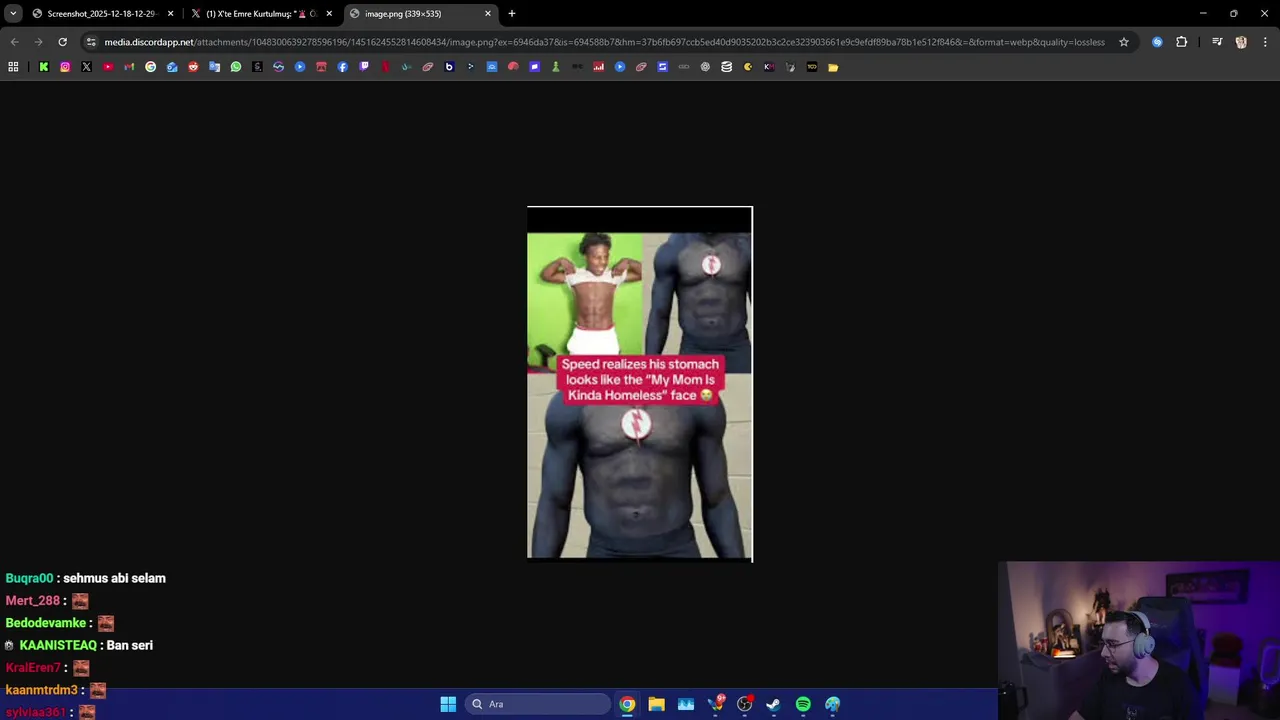Open the Google bookmark icon
1280x720 pixels.
pos(151,67)
